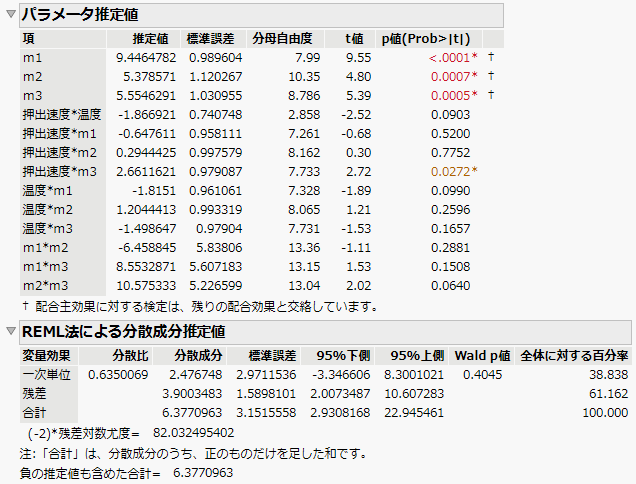
Task: Select the 全体に対する百分率 column header
Action: pyautogui.click(x=574, y=356)
